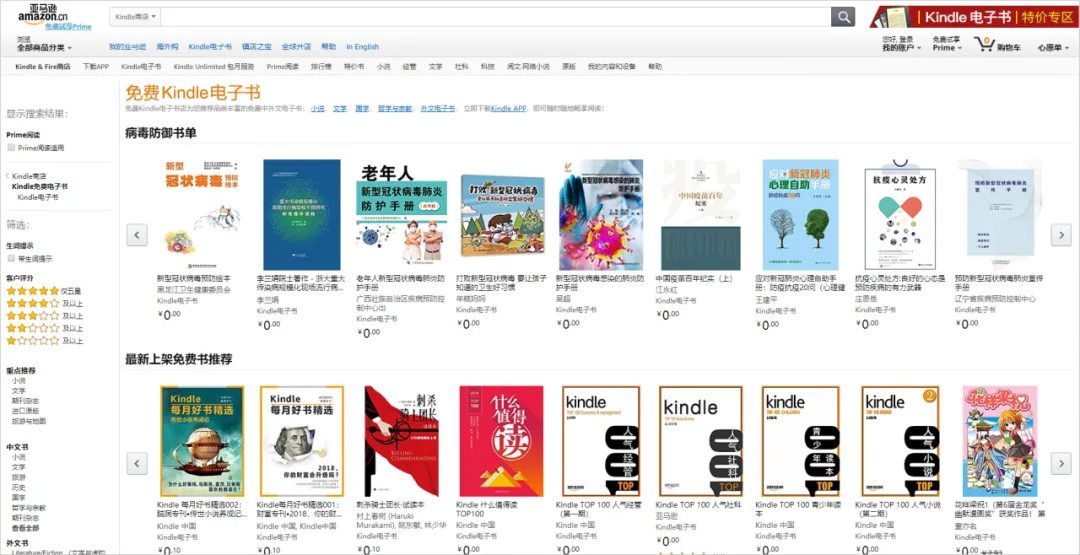Open the Kindle商店 search category dropdown

[135, 16]
